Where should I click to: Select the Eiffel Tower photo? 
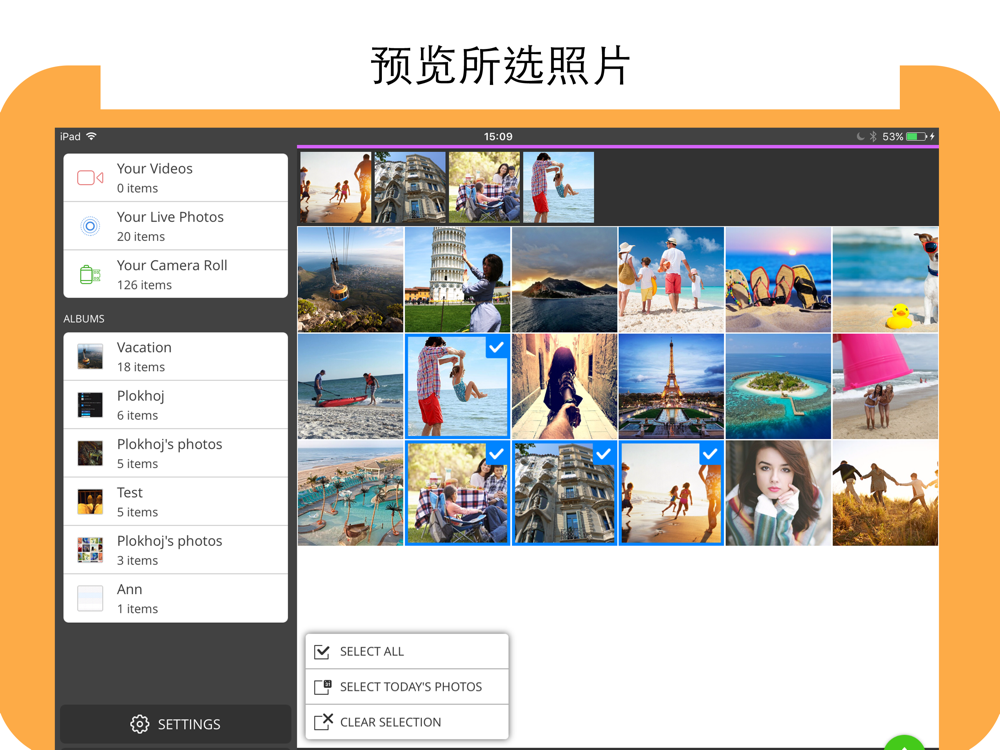coord(671,386)
